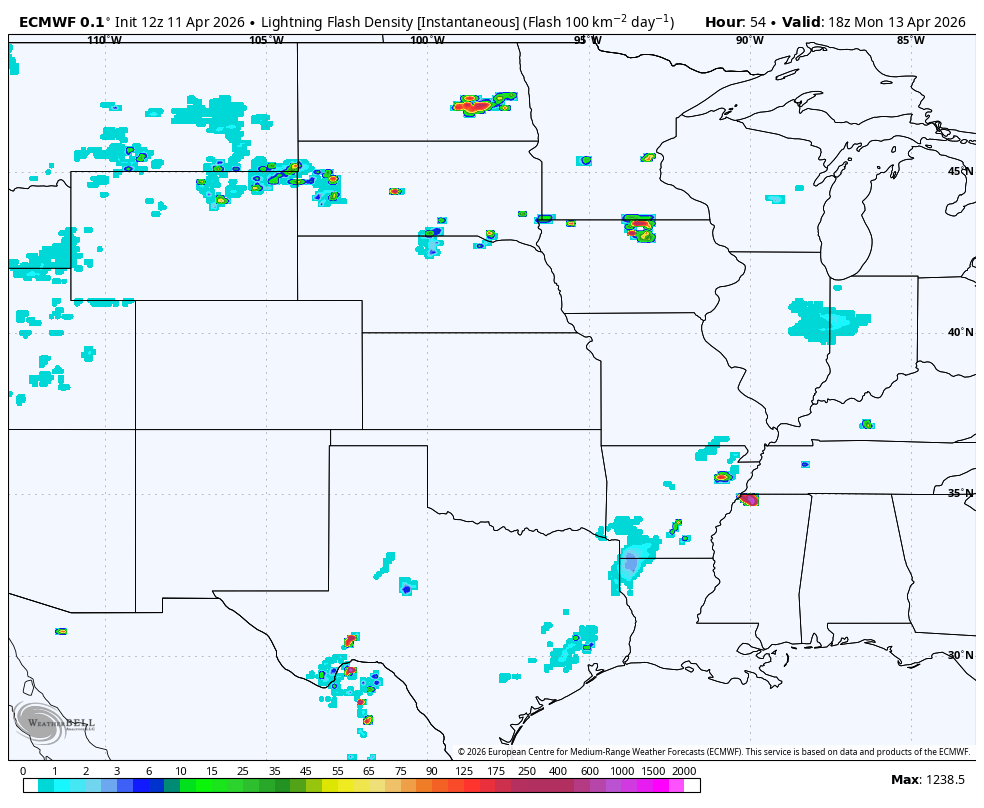Click the 110°W longitude label
The width and height of the screenshot is (984, 808).
(x=105, y=40)
